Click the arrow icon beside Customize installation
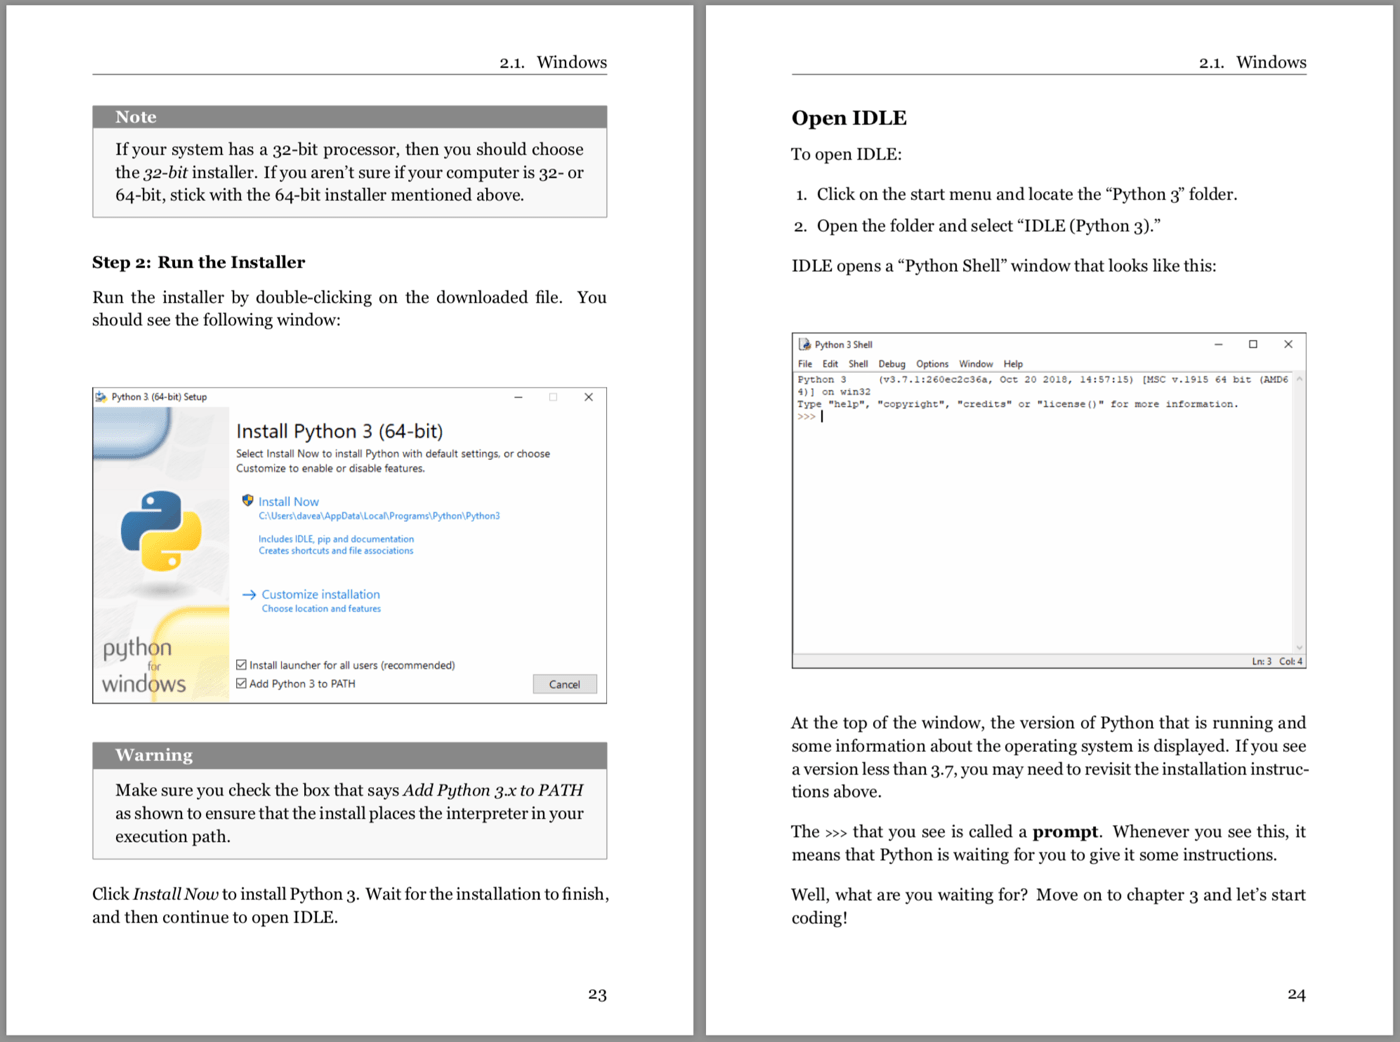1400x1042 pixels. click(x=248, y=594)
